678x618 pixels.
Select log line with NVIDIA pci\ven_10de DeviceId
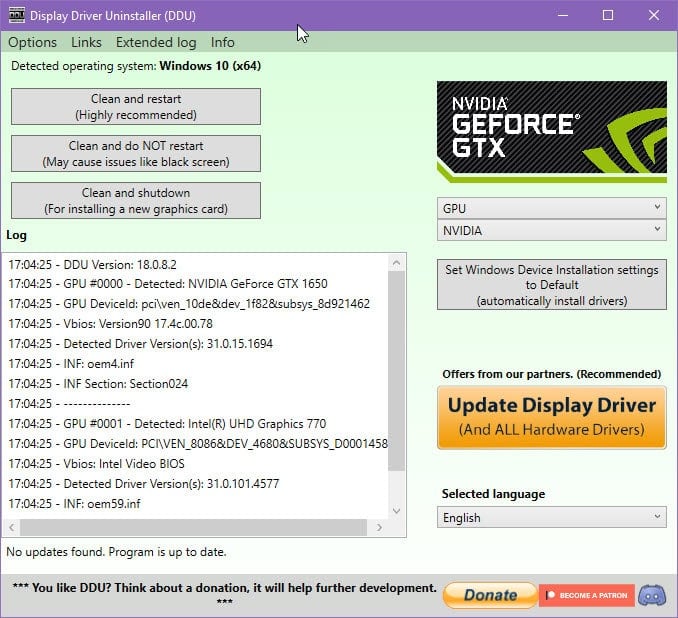tap(189, 304)
